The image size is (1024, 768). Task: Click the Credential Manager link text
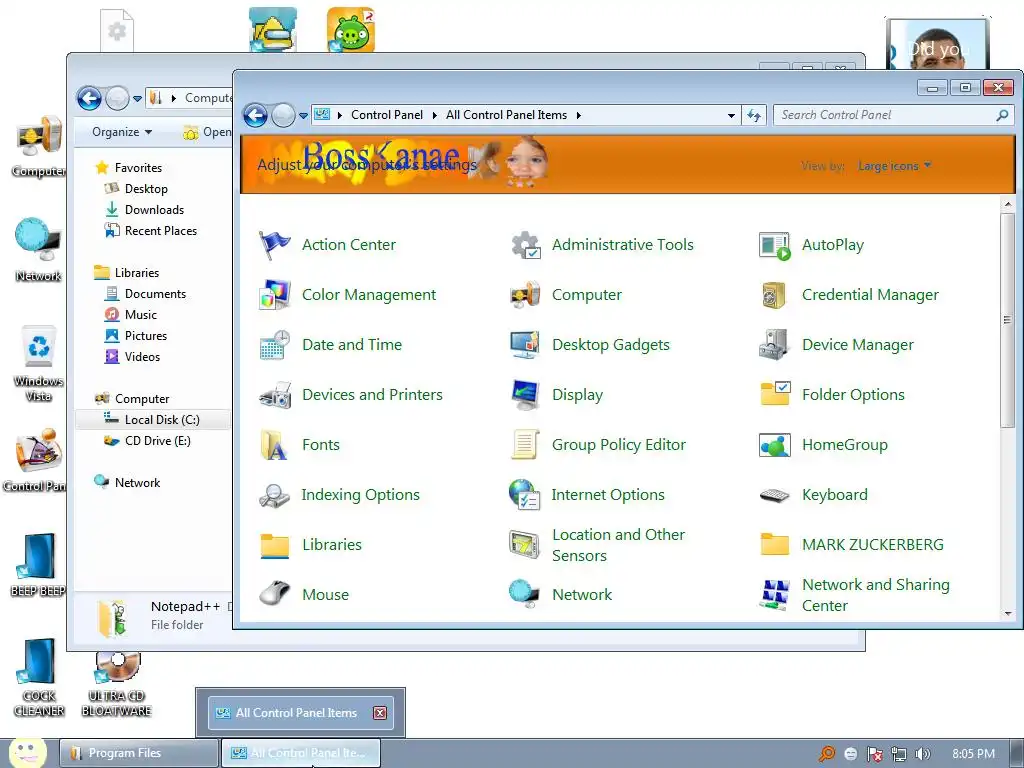[x=870, y=295]
